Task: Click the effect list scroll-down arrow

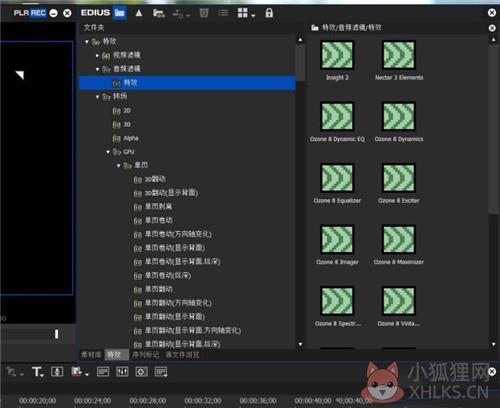Action: (x=494, y=344)
